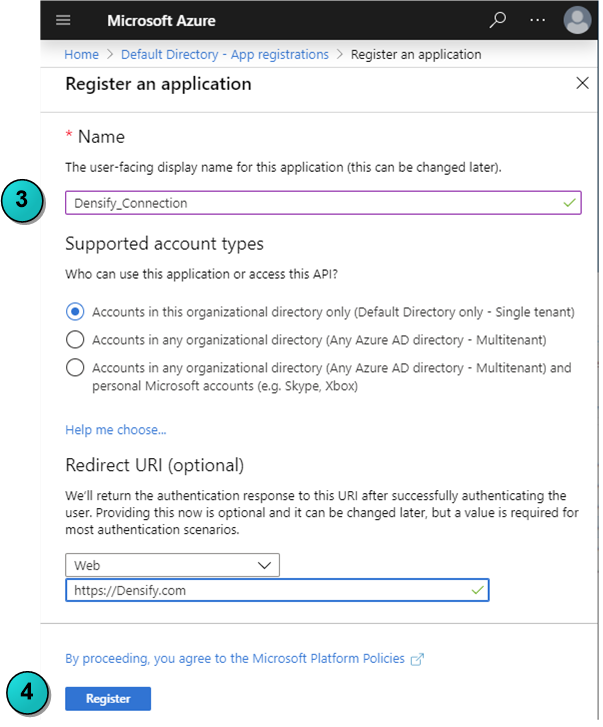Click the green checkmark in the Name field
The image size is (603, 727).
click(569, 203)
